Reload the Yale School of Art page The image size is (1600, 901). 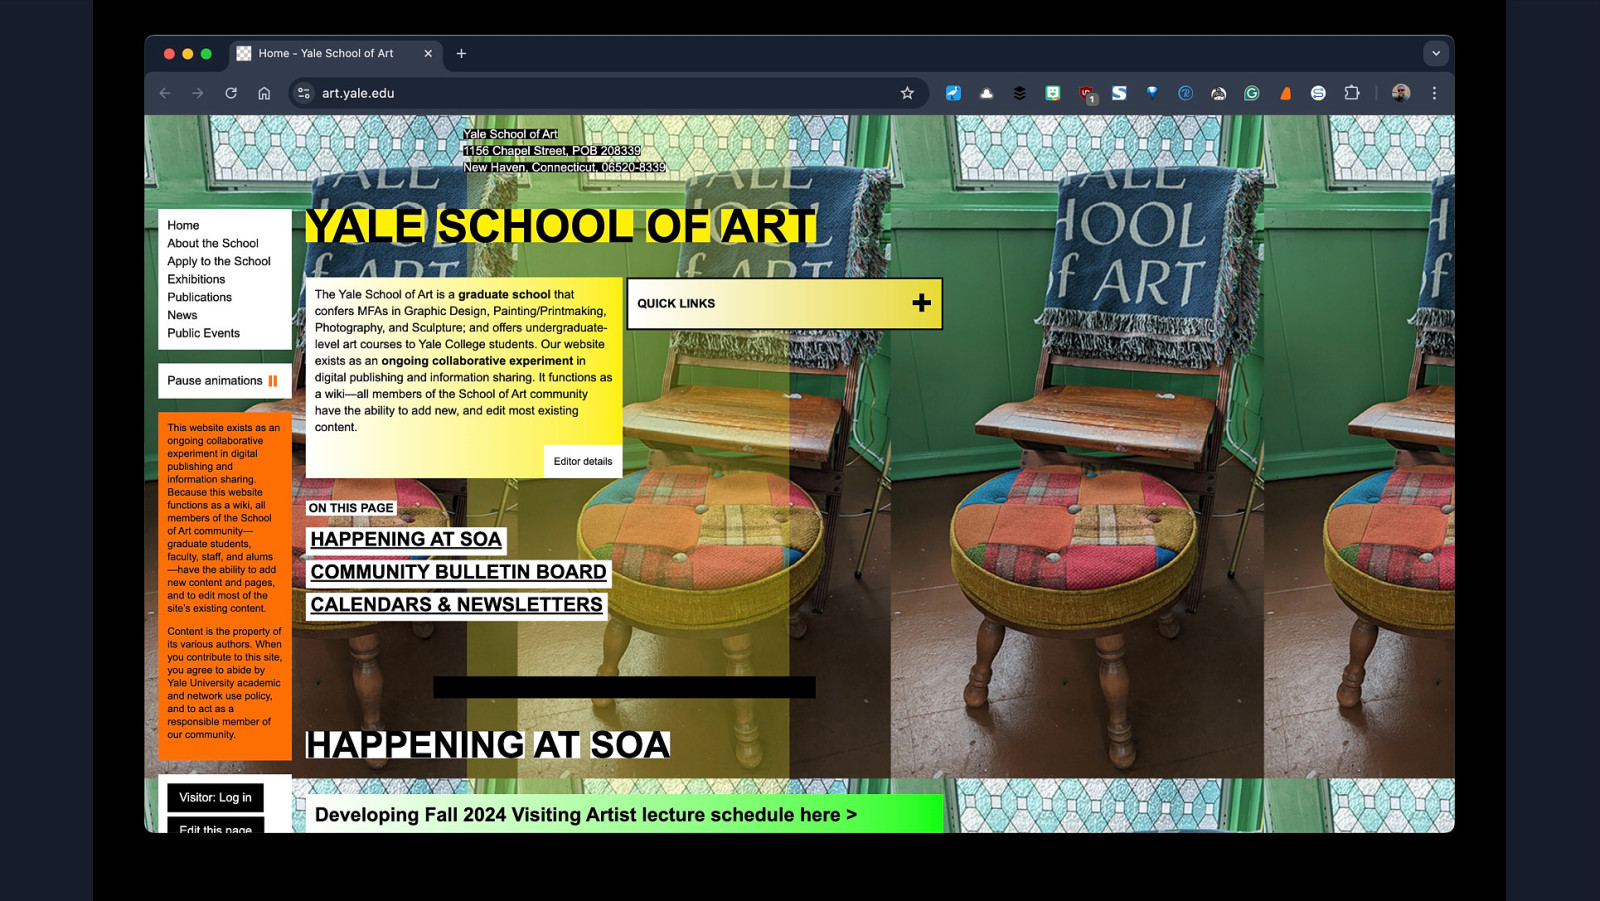pos(231,93)
